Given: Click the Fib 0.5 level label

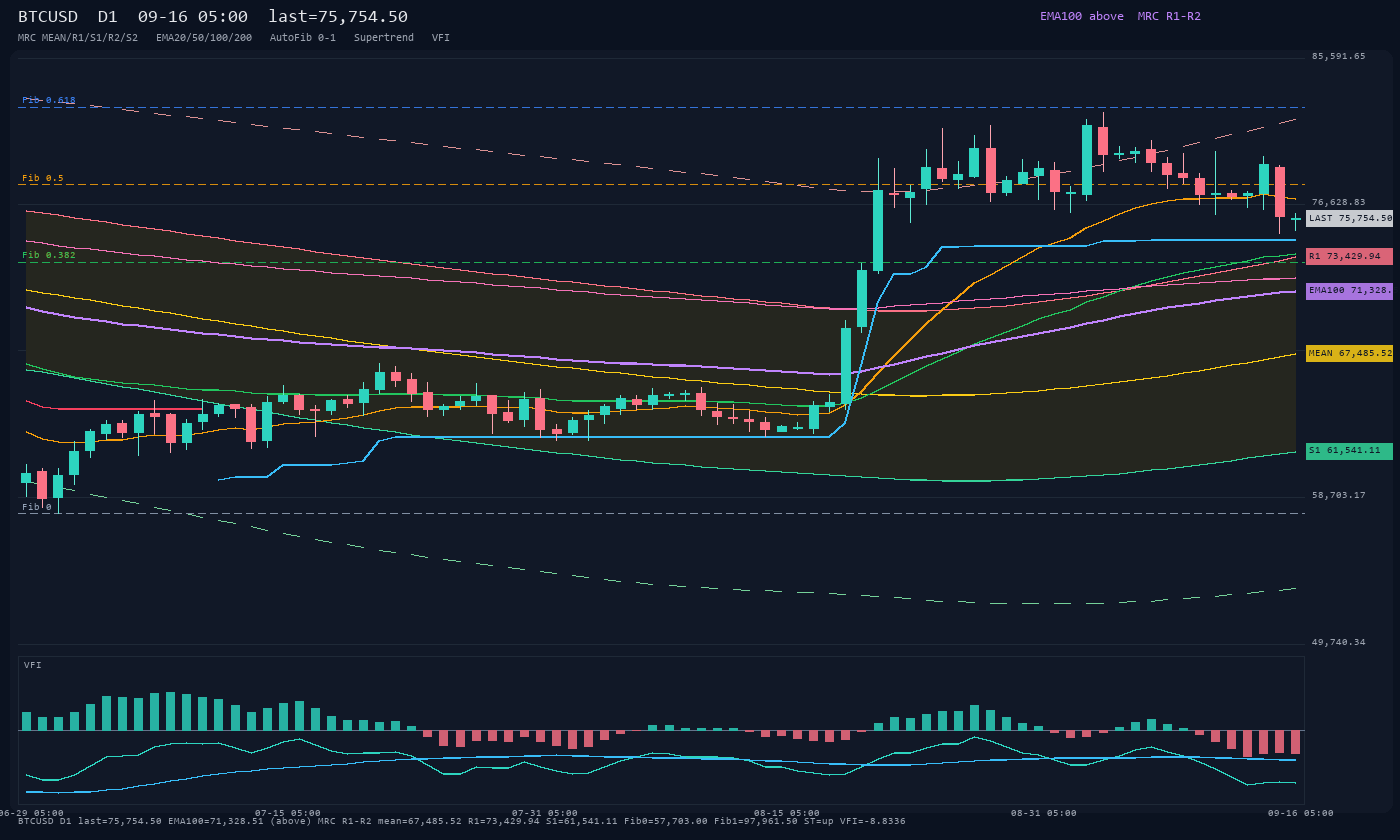Looking at the screenshot, I should (43, 178).
